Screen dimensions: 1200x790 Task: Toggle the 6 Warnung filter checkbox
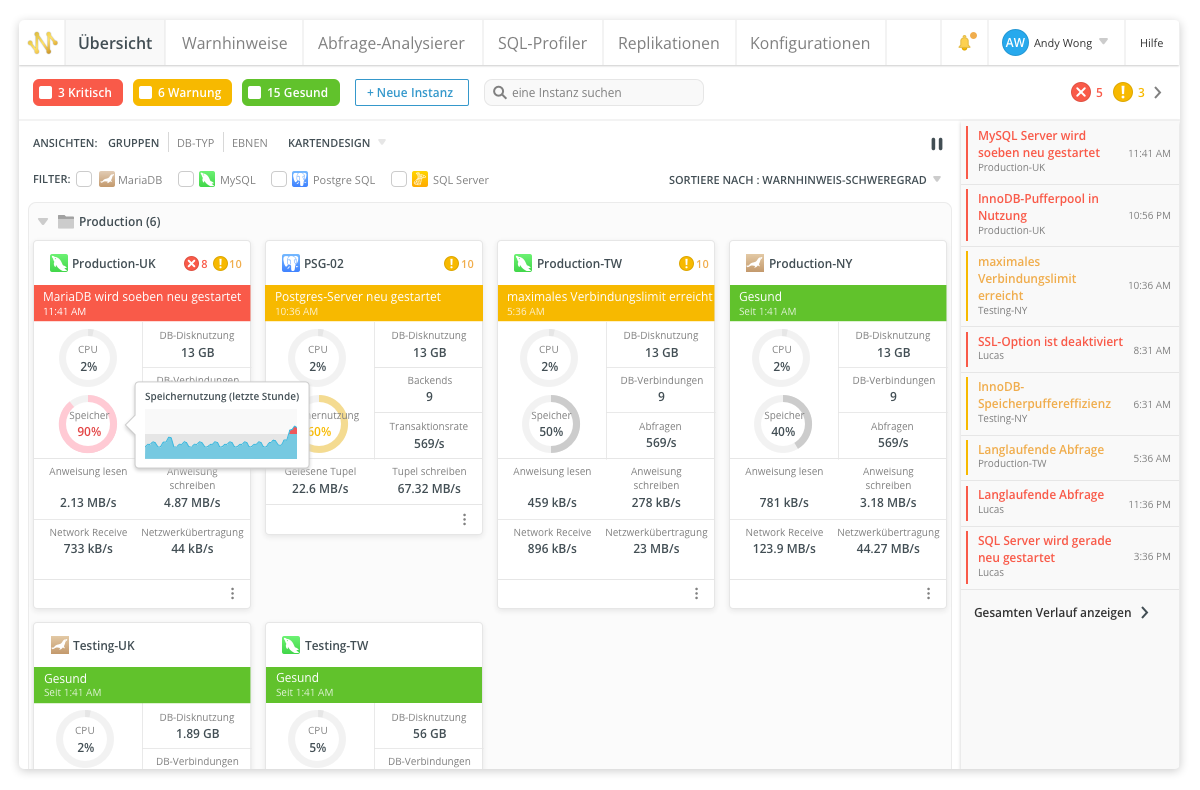pos(145,92)
